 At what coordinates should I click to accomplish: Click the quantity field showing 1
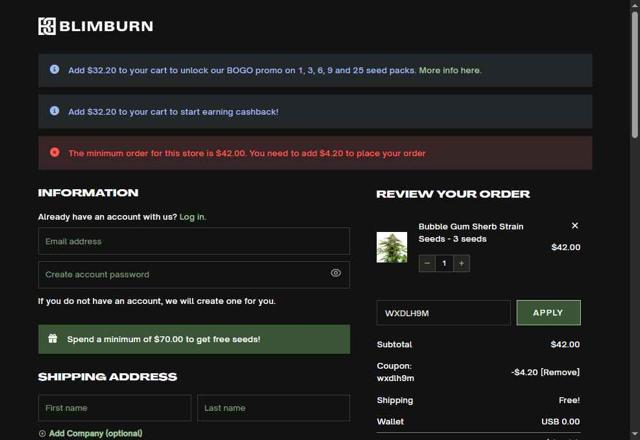[x=444, y=263]
